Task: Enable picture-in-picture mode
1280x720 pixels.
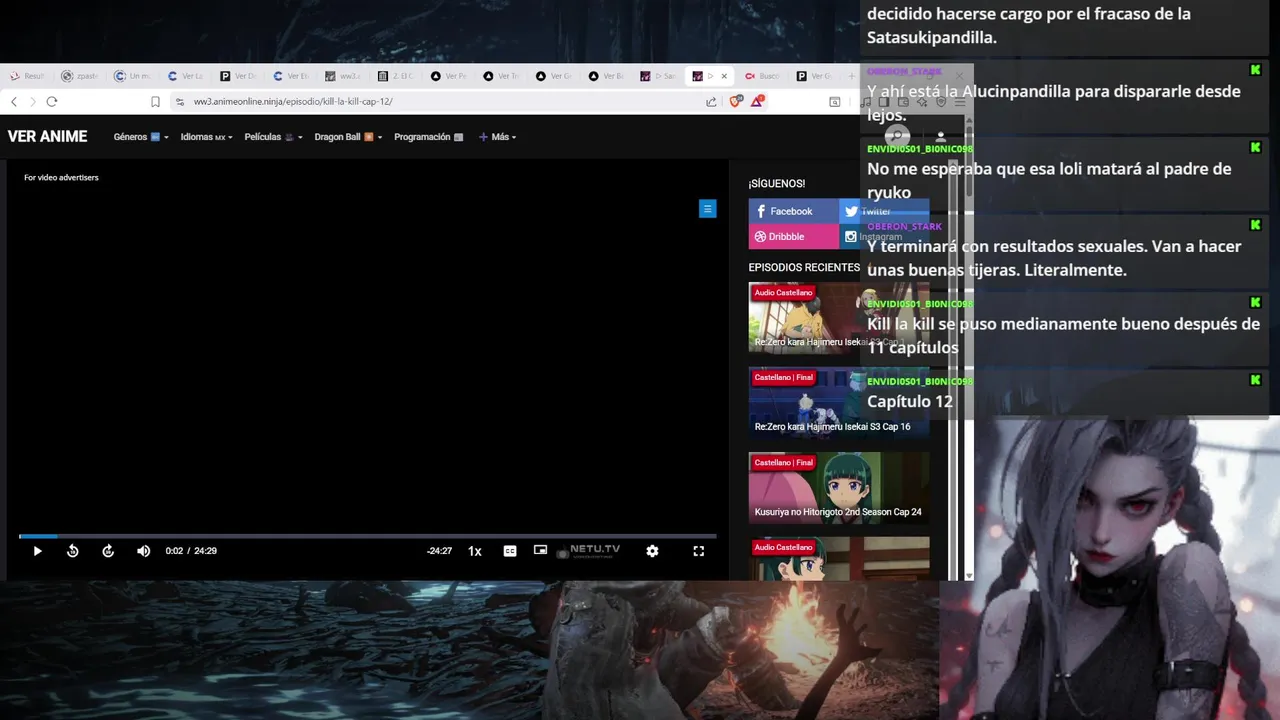Action: click(540, 550)
